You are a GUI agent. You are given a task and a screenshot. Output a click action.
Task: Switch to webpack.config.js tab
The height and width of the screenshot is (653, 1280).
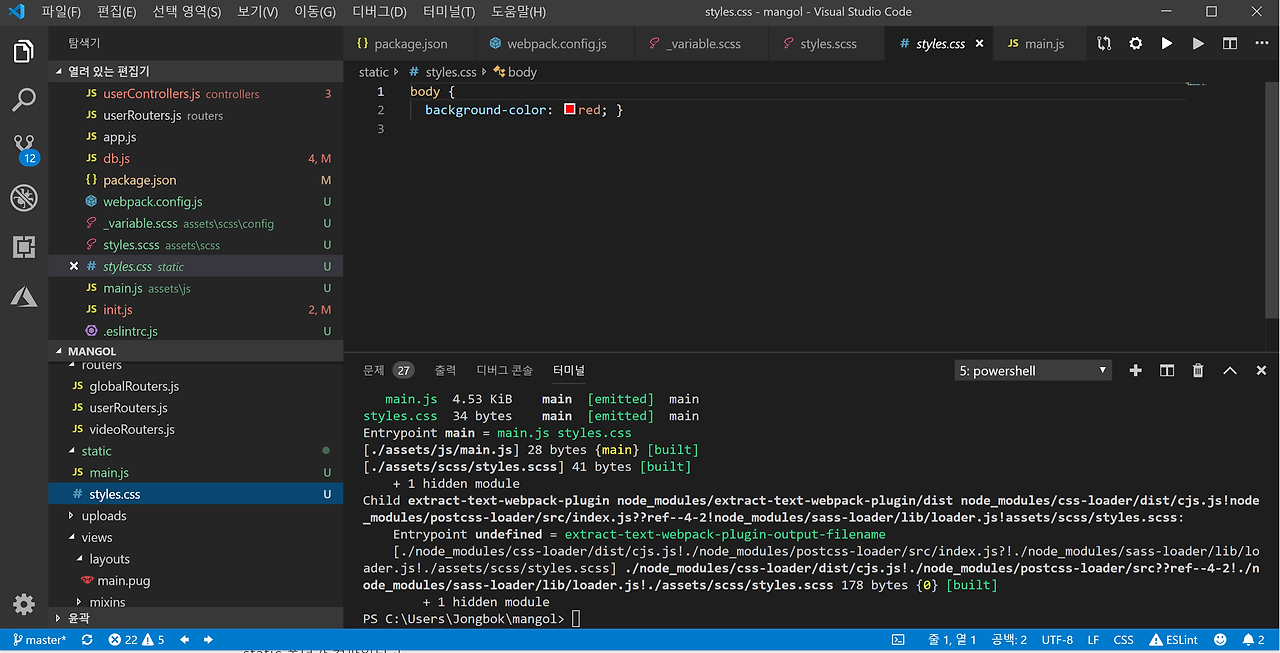(x=556, y=44)
